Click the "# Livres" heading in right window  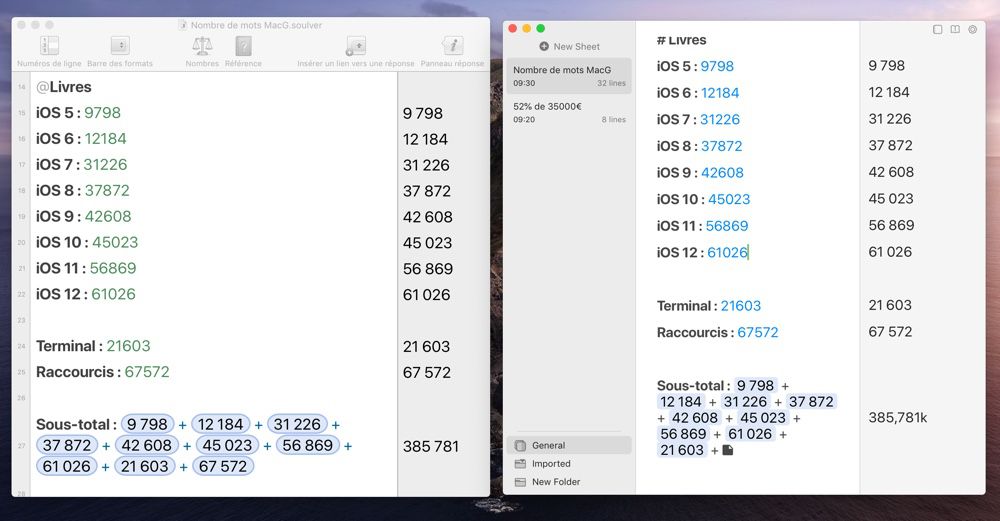(681, 40)
